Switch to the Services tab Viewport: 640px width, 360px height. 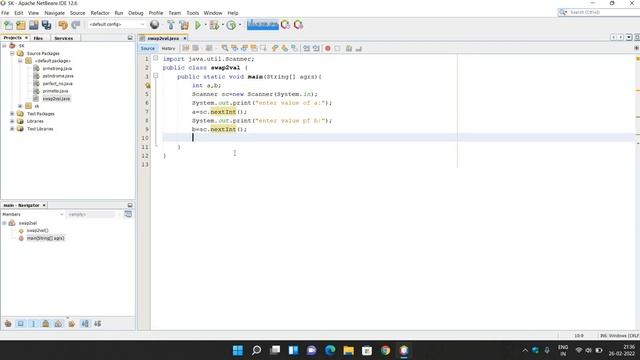click(x=64, y=38)
